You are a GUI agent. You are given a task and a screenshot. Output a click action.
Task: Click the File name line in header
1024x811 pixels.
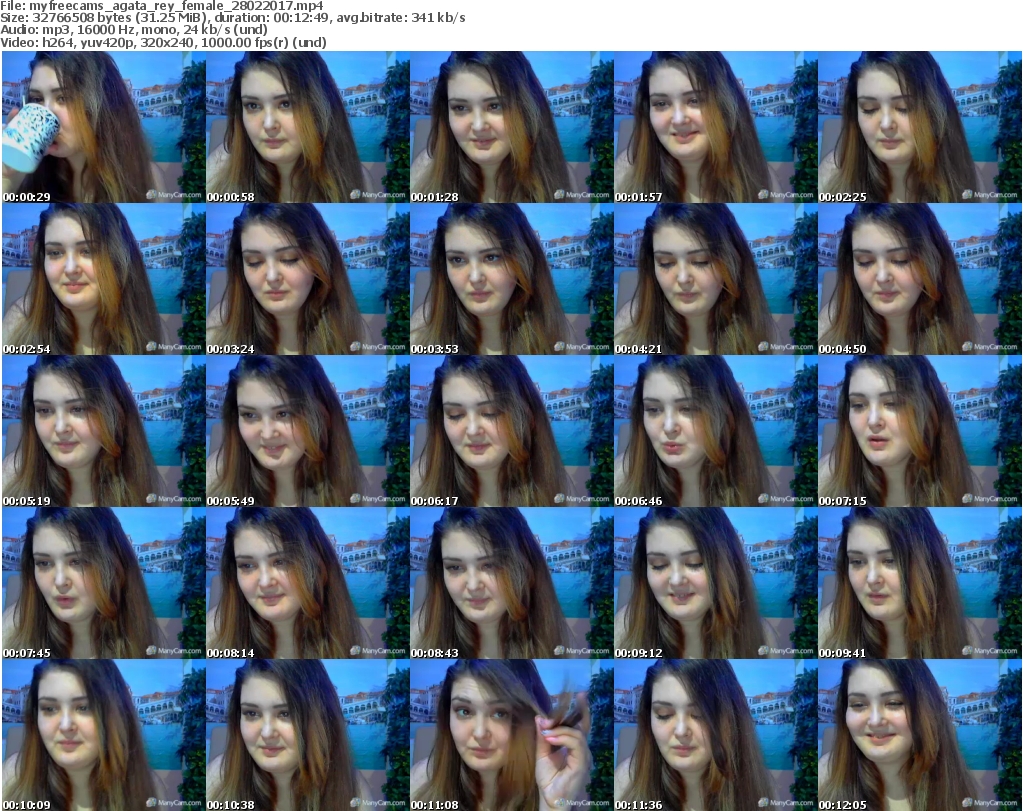162,6
